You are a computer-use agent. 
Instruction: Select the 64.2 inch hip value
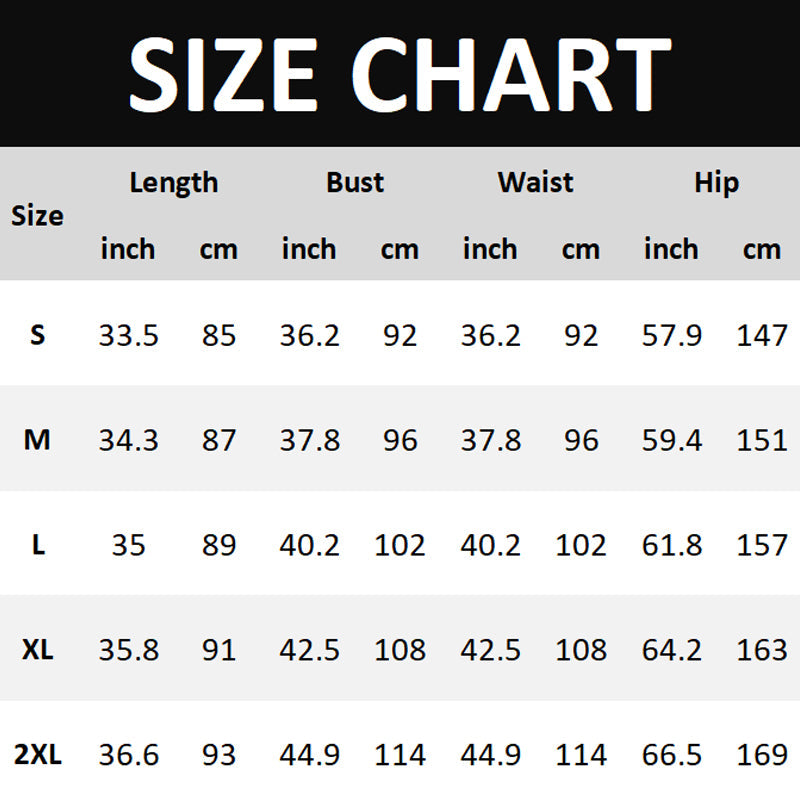(671, 650)
